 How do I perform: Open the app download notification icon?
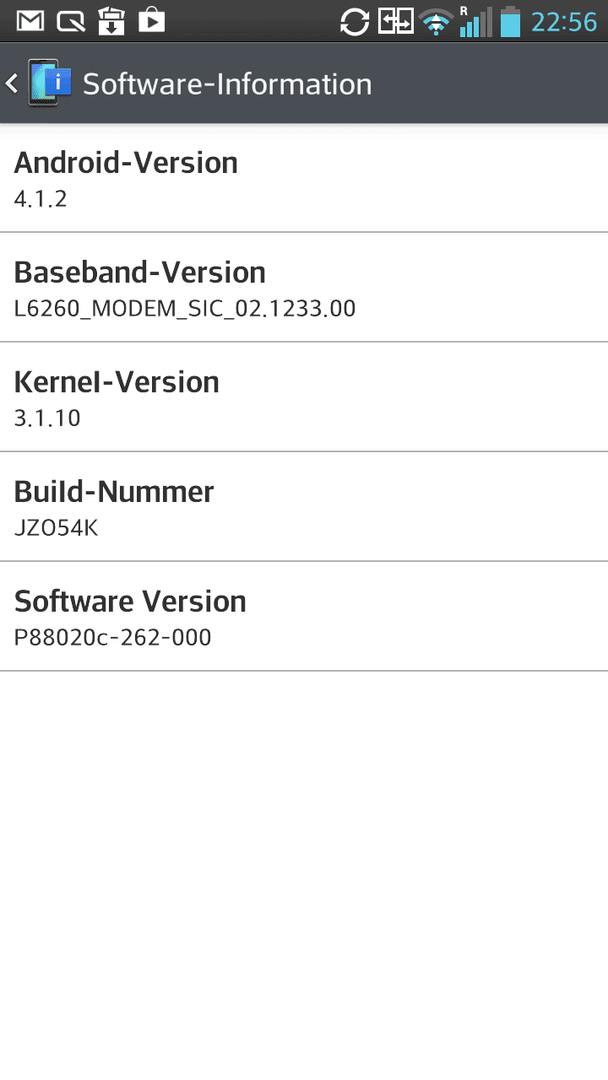(x=111, y=21)
